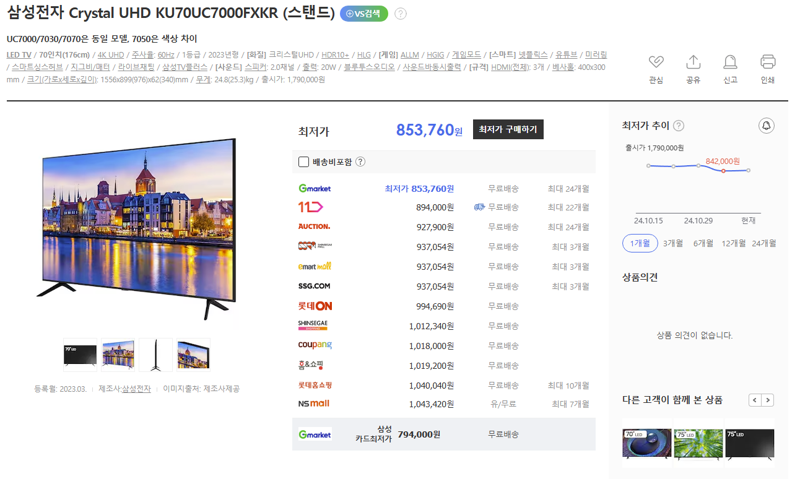Select the 1개월 price trend tab
800x479 pixels.
click(639, 243)
